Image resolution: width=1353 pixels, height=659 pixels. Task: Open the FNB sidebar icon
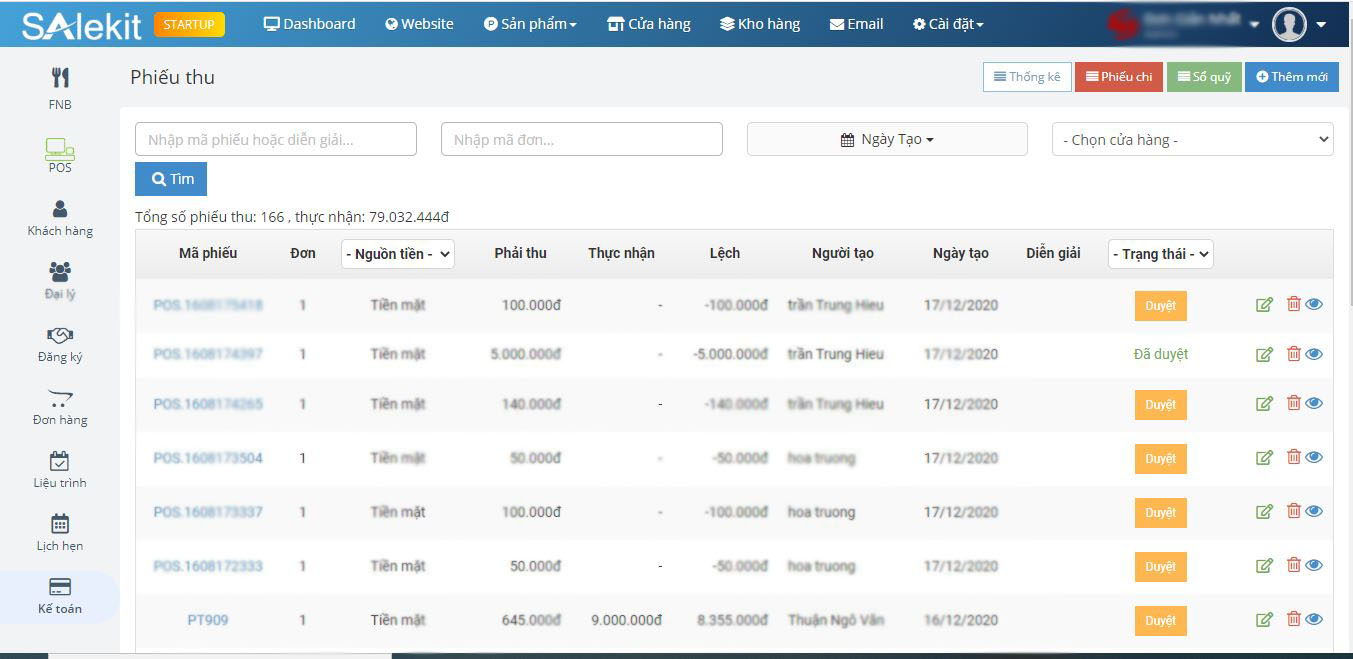[x=60, y=79]
